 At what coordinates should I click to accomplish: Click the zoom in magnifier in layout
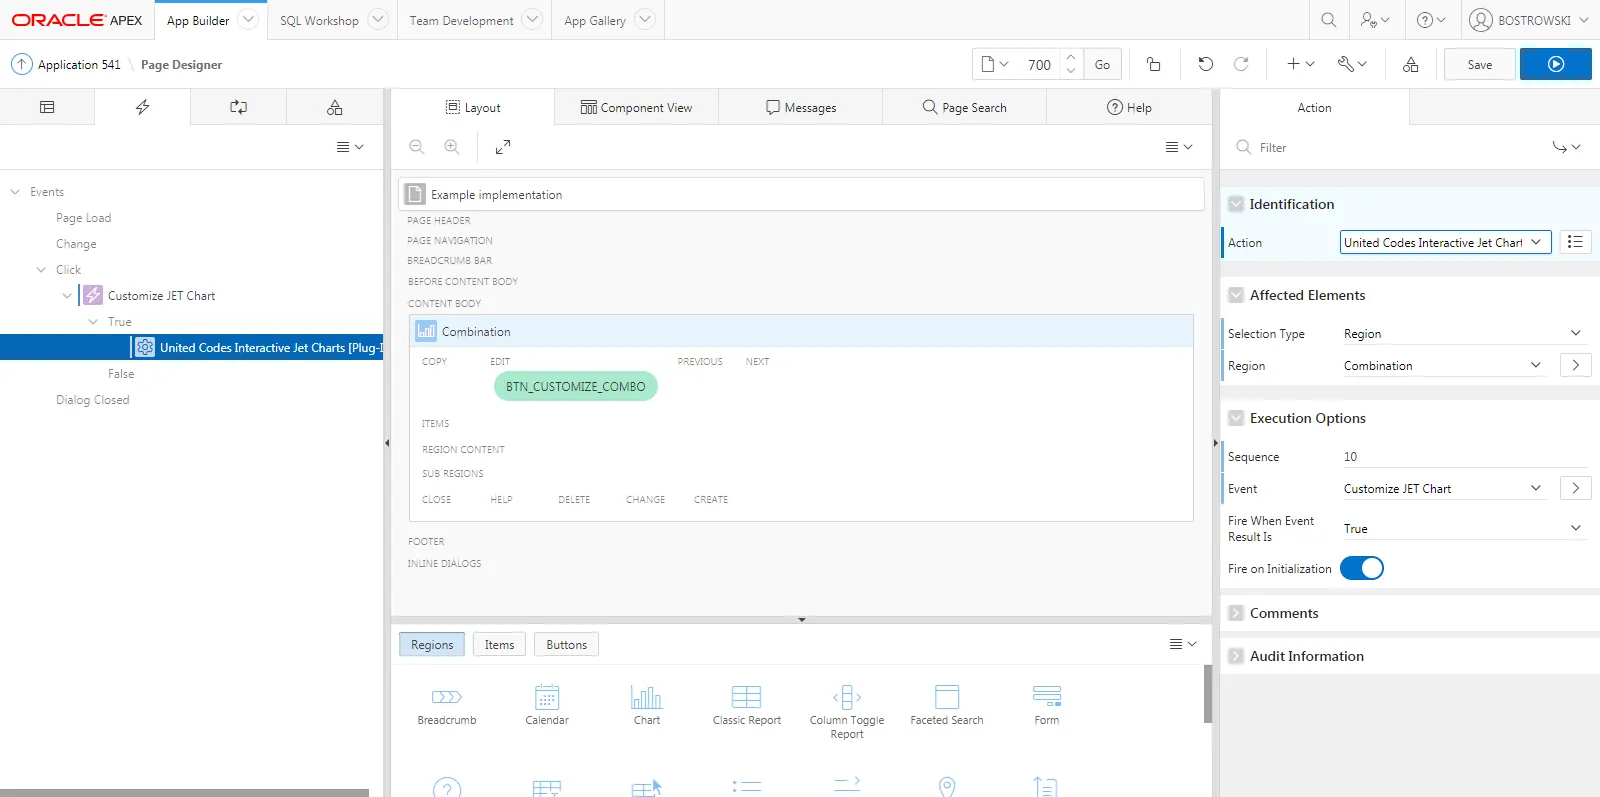452,147
